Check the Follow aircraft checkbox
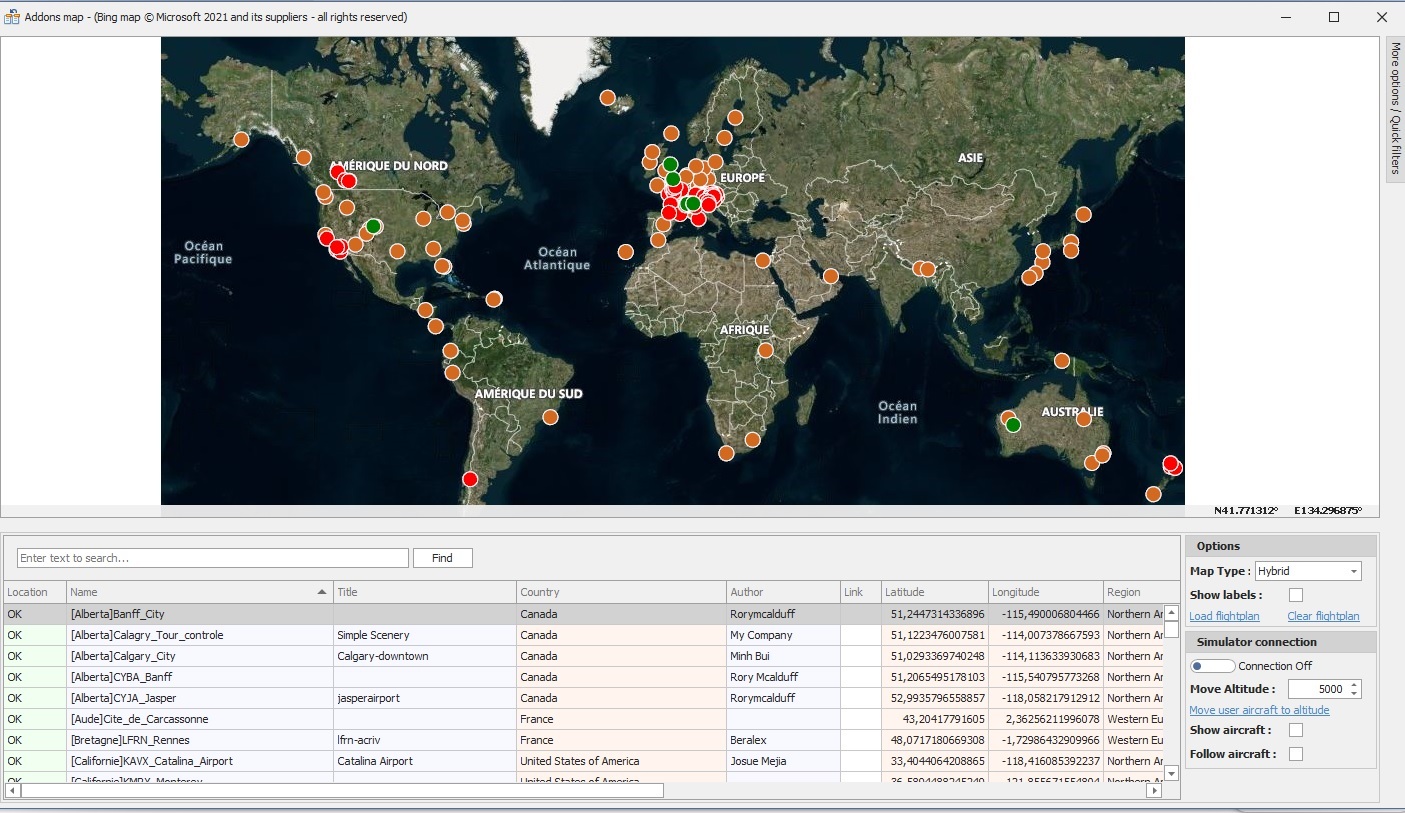This screenshot has height=813, width=1405. point(1296,754)
